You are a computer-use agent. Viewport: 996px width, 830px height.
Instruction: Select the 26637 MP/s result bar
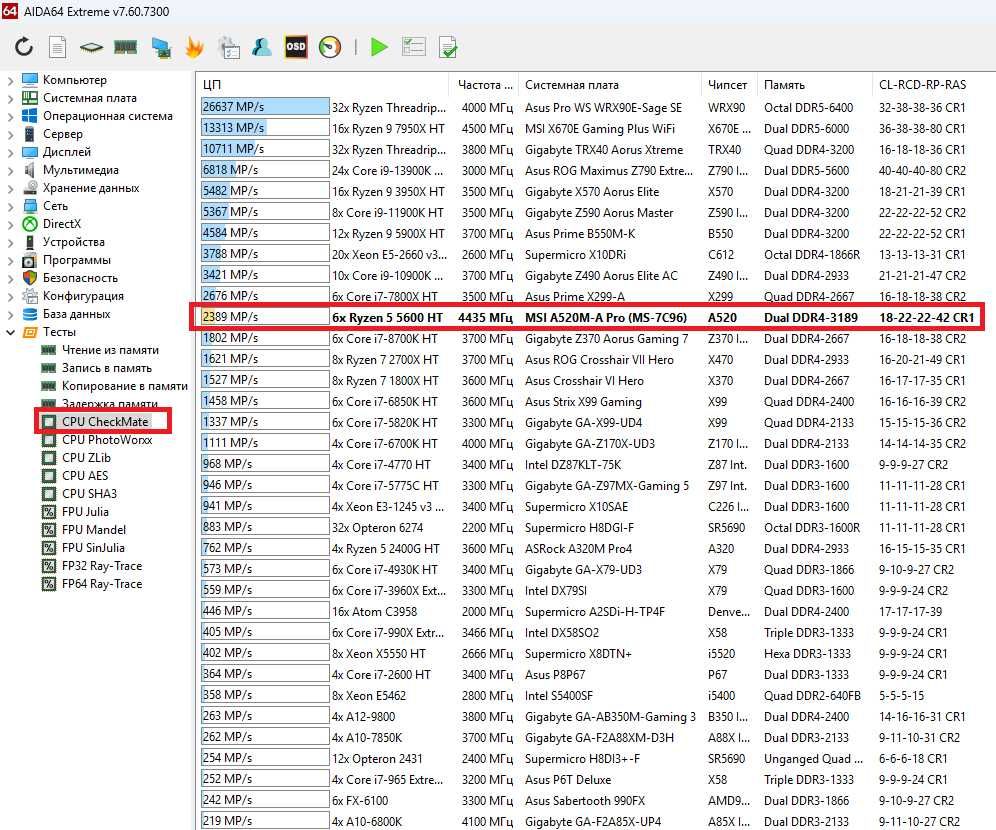tap(265, 107)
